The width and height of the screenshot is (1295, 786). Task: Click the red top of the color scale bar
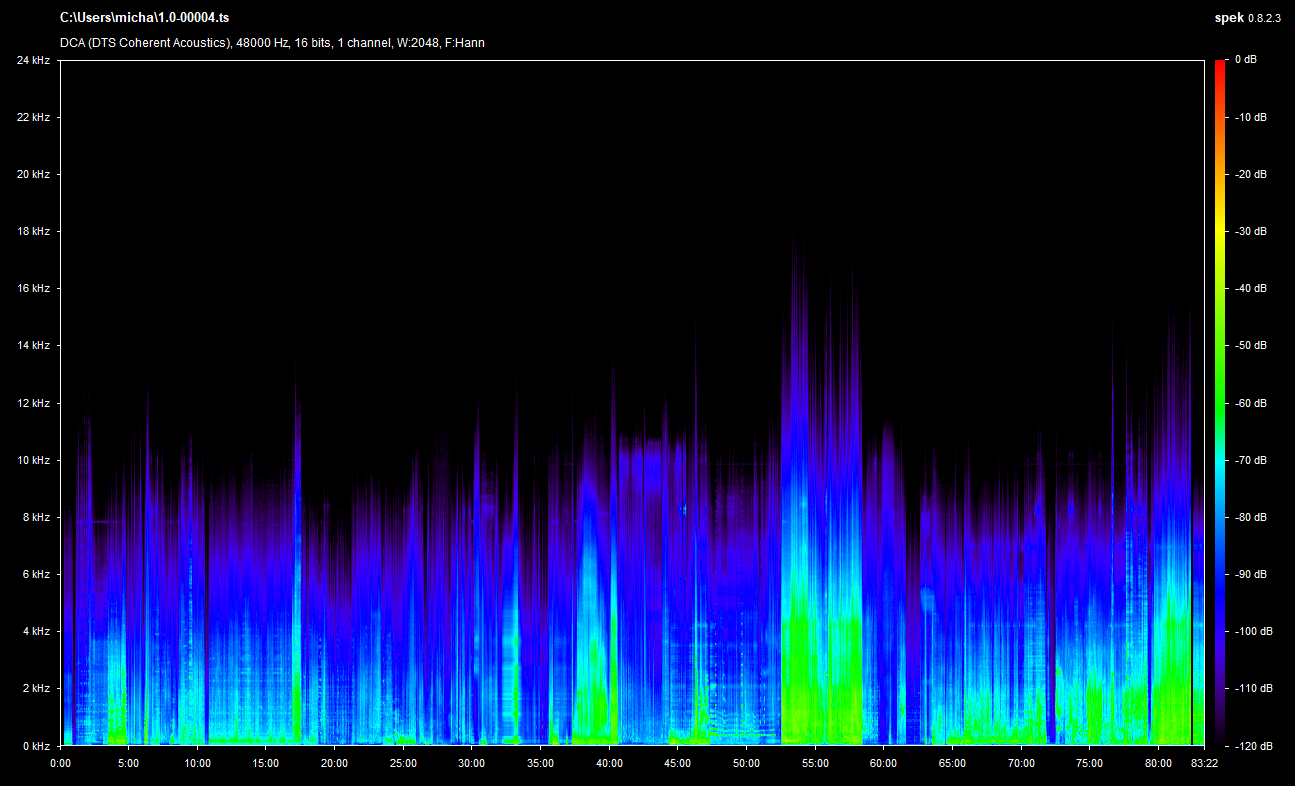point(1220,68)
